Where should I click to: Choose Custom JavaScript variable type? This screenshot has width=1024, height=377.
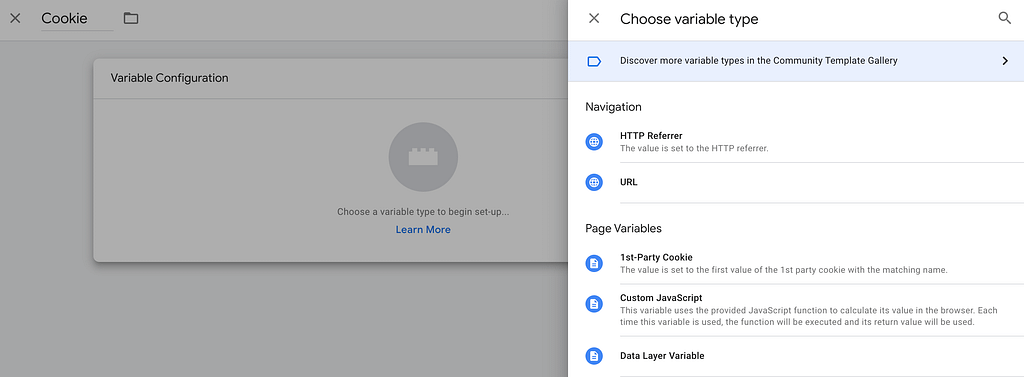click(796, 310)
